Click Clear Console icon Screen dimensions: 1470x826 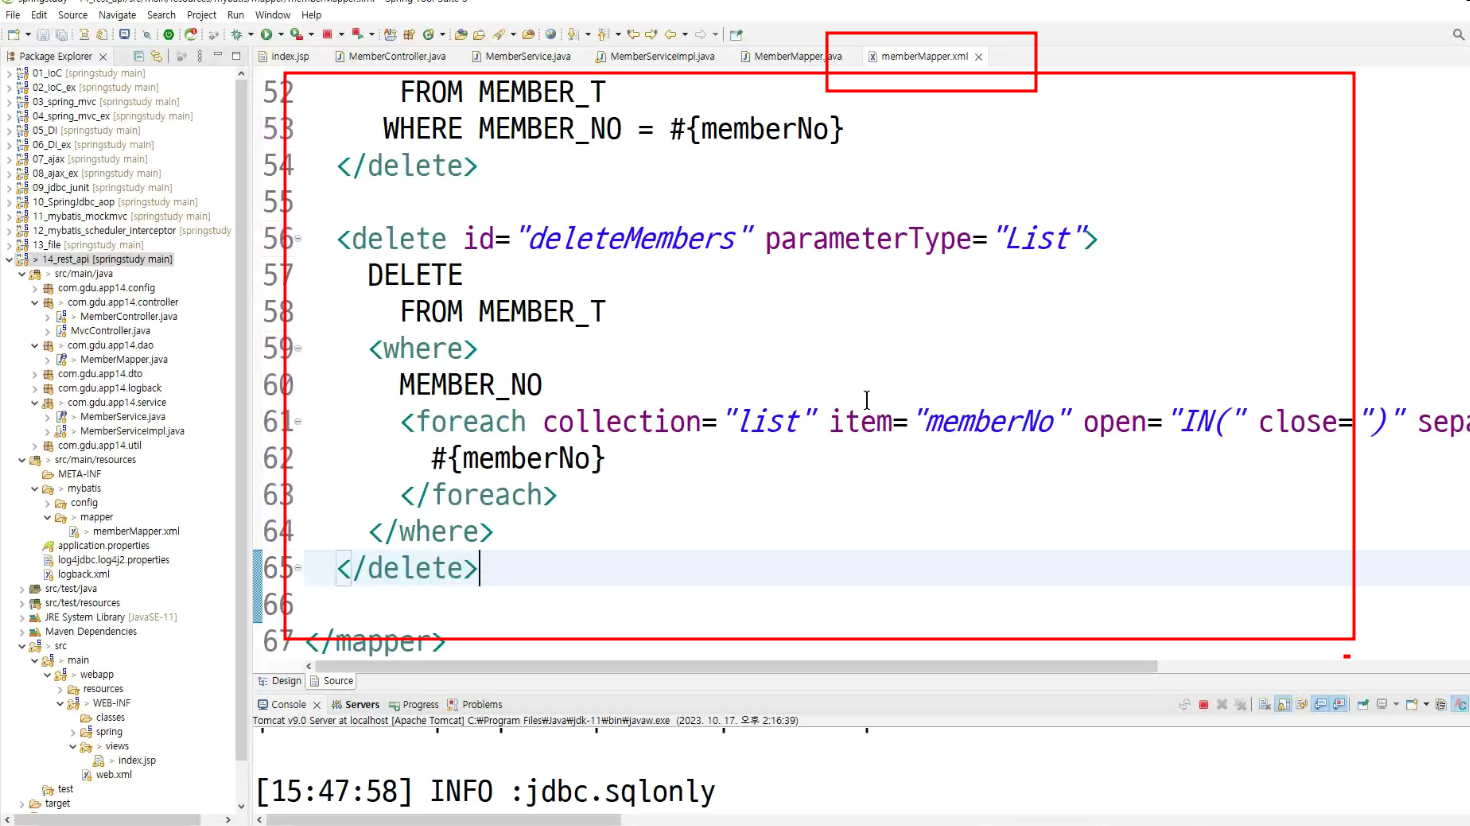click(1265, 704)
